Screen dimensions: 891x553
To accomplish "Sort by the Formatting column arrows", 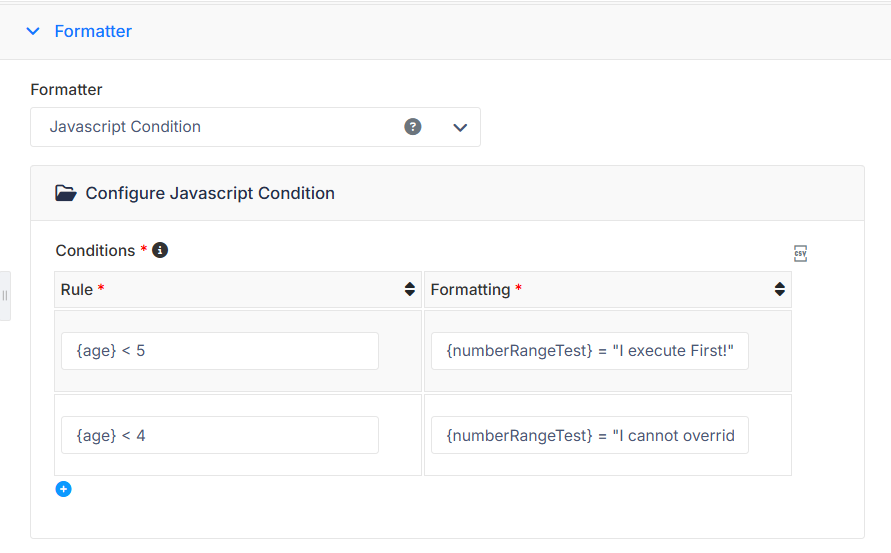I will tap(780, 289).
